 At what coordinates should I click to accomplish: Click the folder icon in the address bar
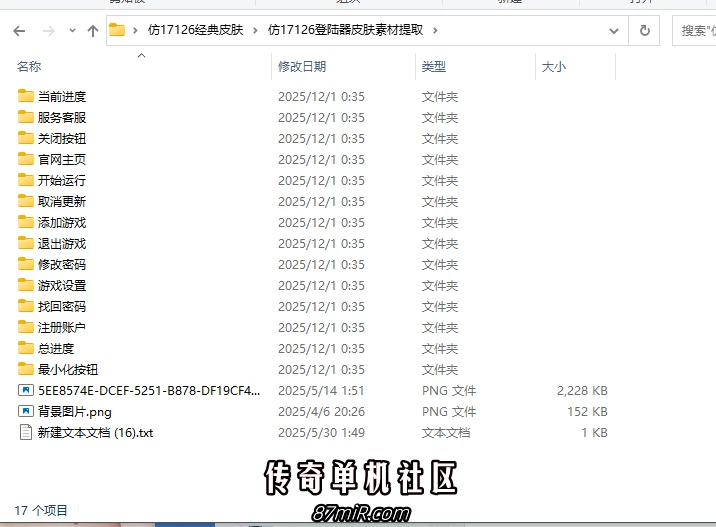click(x=117, y=30)
